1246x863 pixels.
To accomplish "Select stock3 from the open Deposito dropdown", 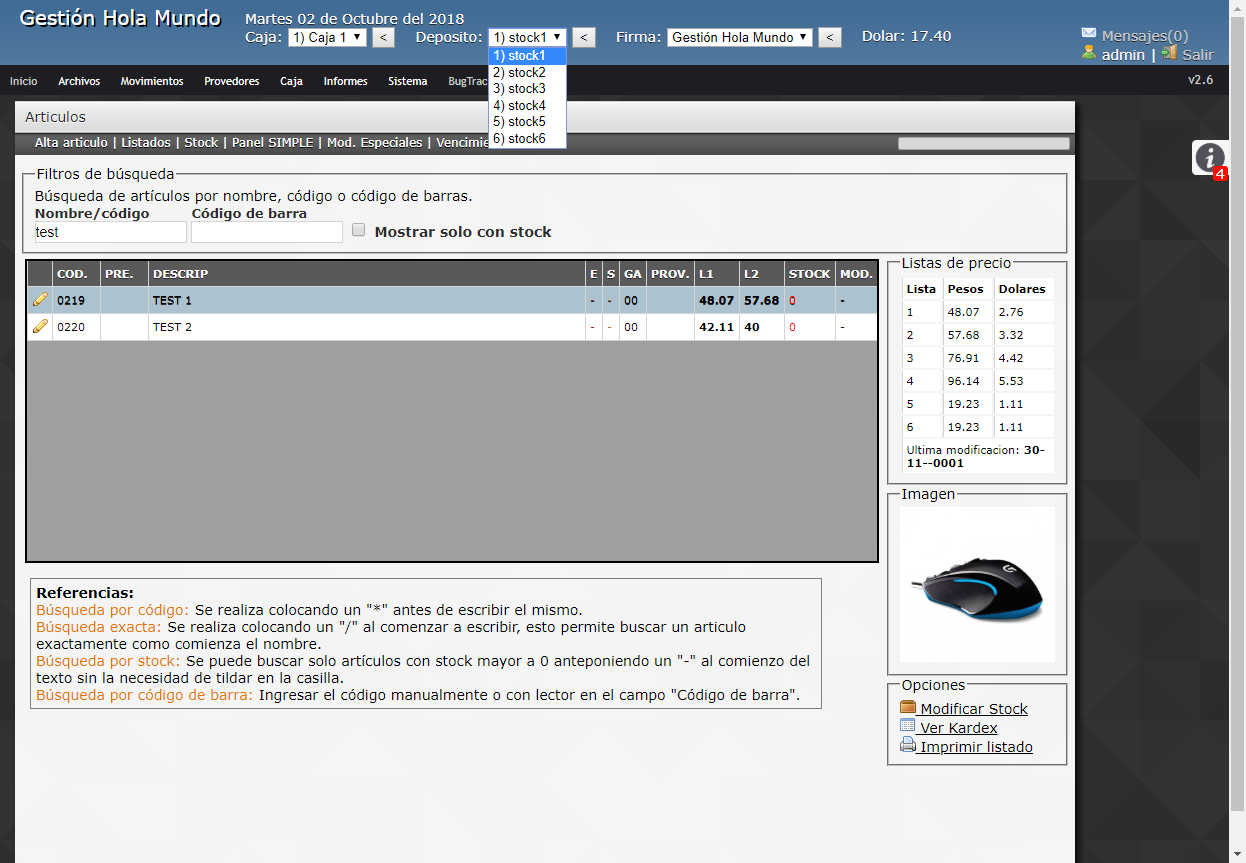I will click(x=521, y=88).
